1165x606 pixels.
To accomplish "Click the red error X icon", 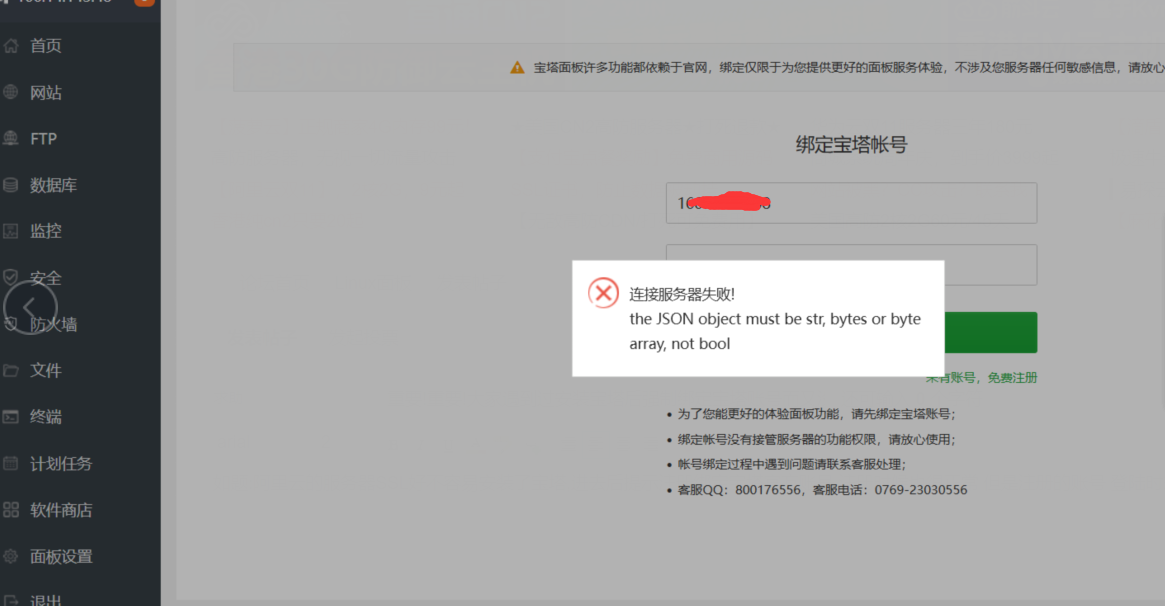I will point(603,293).
